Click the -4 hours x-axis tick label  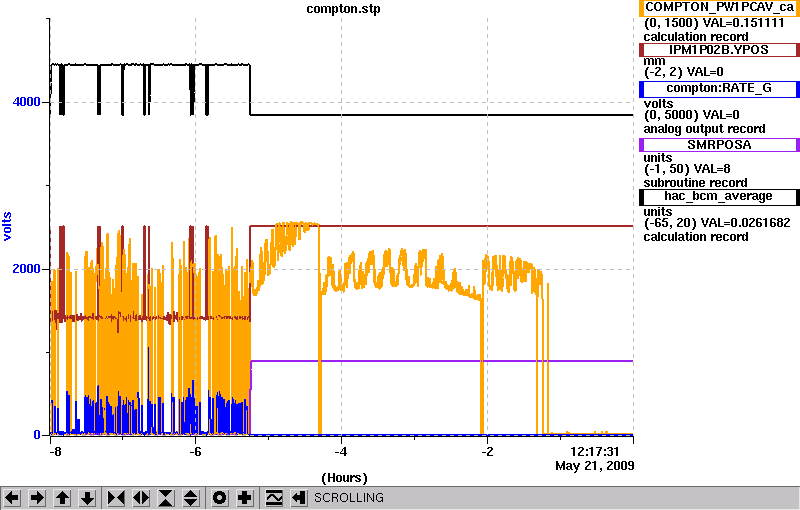[x=341, y=452]
